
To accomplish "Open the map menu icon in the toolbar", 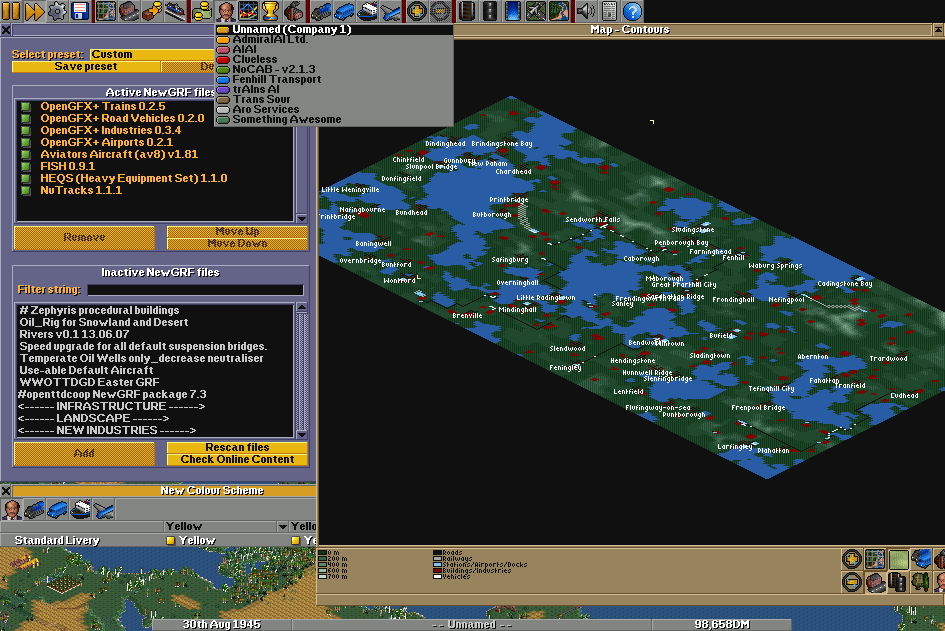I will (106, 11).
